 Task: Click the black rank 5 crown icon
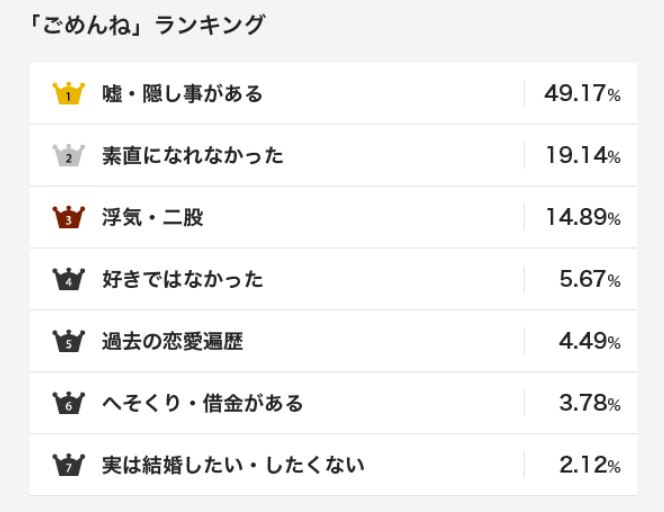pyautogui.click(x=68, y=341)
